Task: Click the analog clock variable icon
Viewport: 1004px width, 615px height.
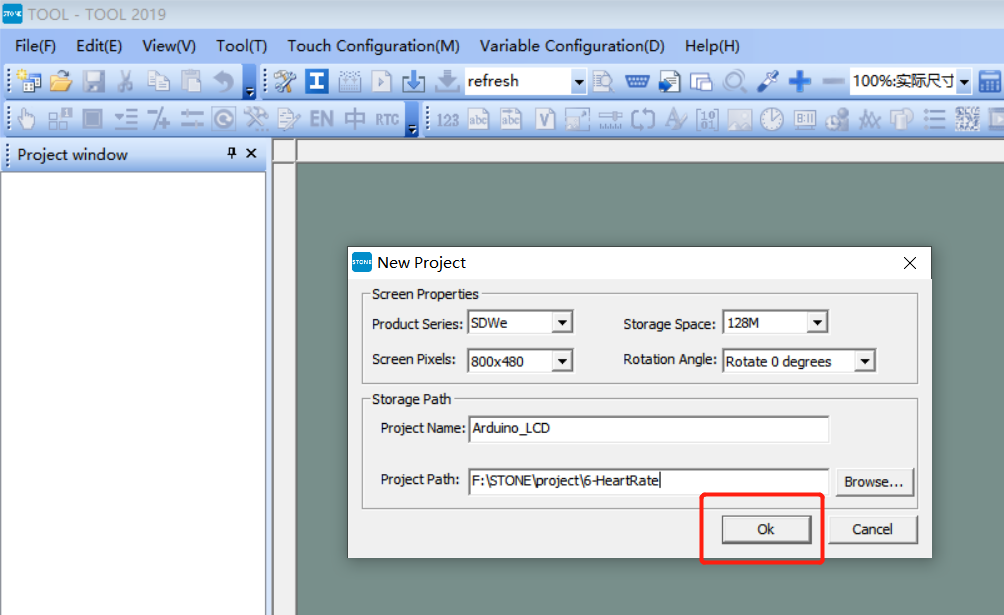Action: [x=772, y=119]
